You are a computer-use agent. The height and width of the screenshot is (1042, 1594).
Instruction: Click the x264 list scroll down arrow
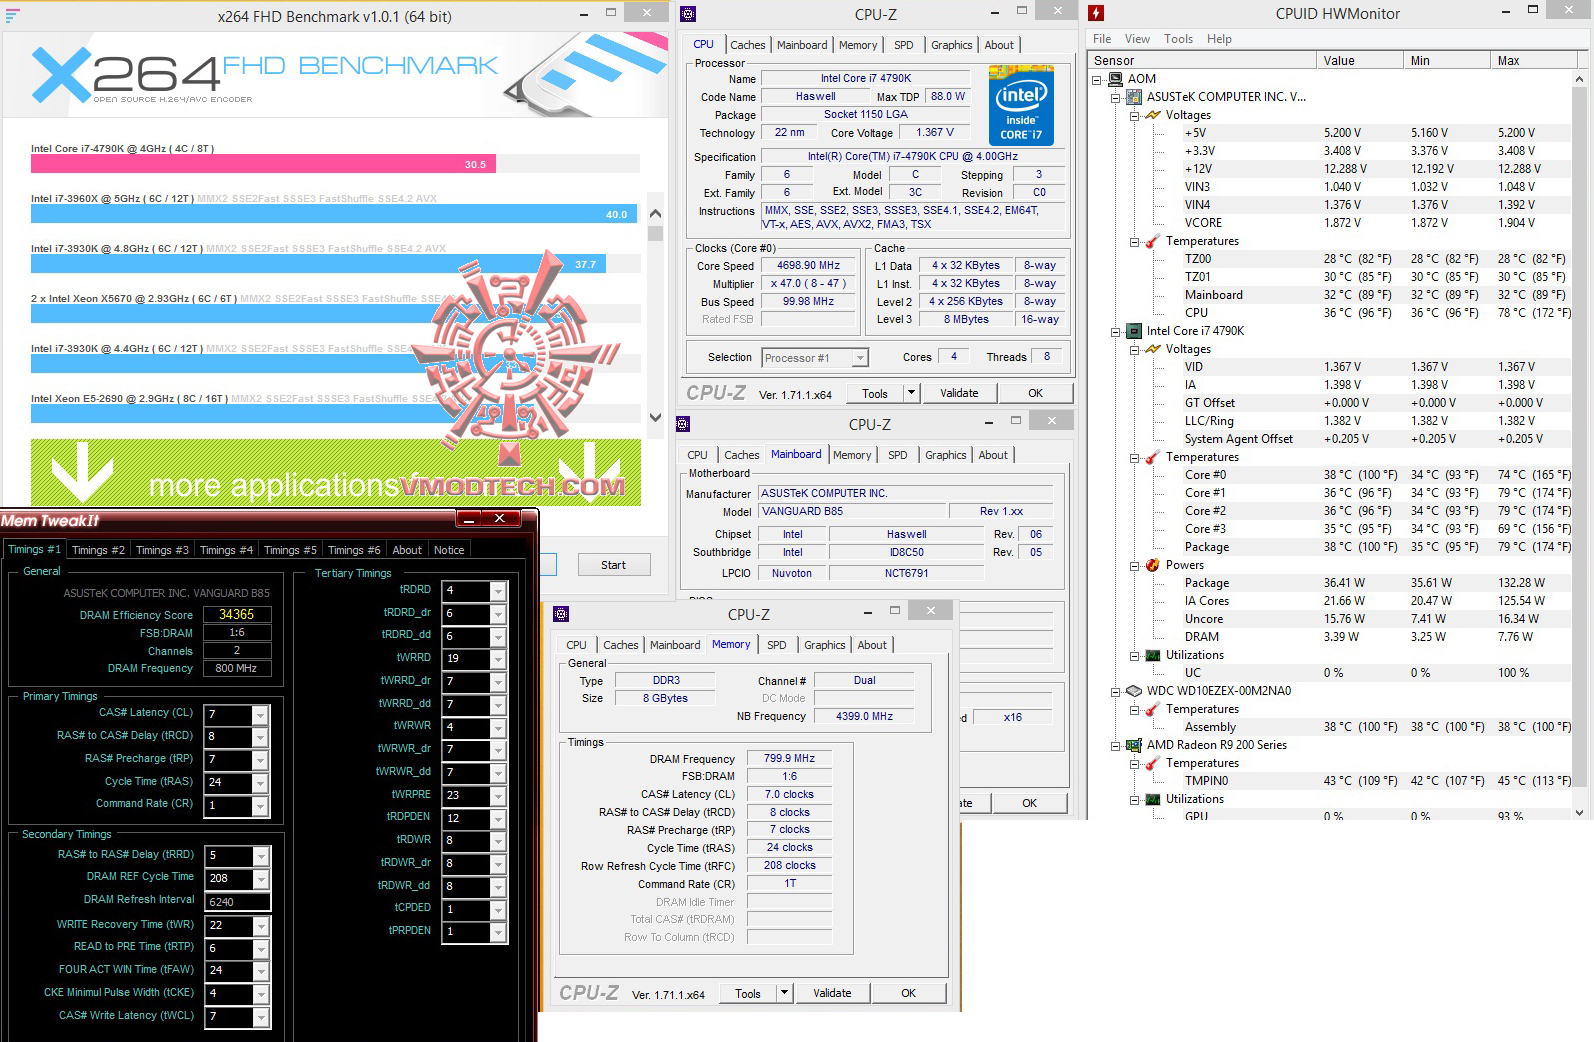656,418
